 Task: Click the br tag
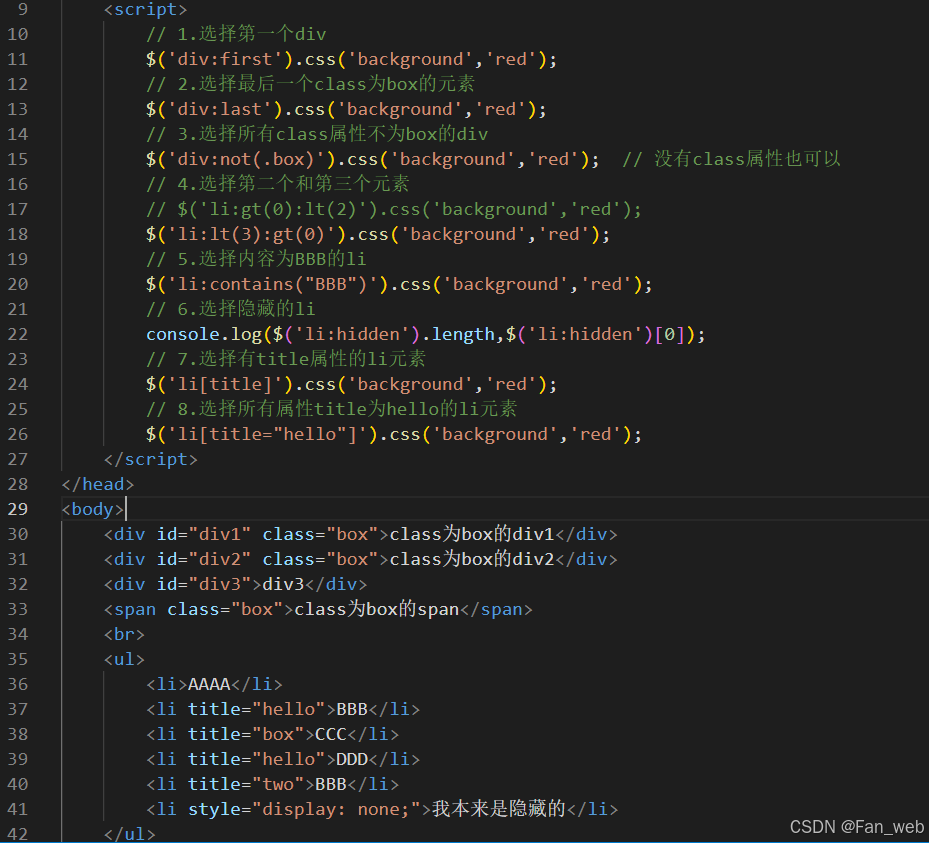tap(124, 634)
